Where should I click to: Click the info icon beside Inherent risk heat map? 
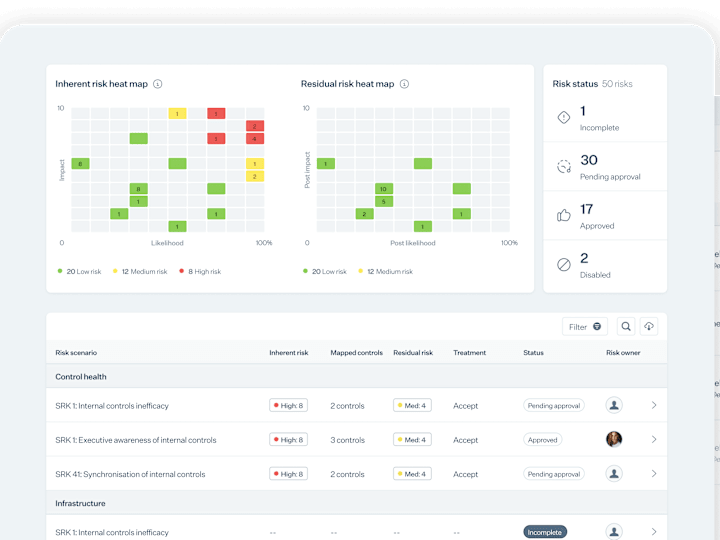click(x=158, y=84)
